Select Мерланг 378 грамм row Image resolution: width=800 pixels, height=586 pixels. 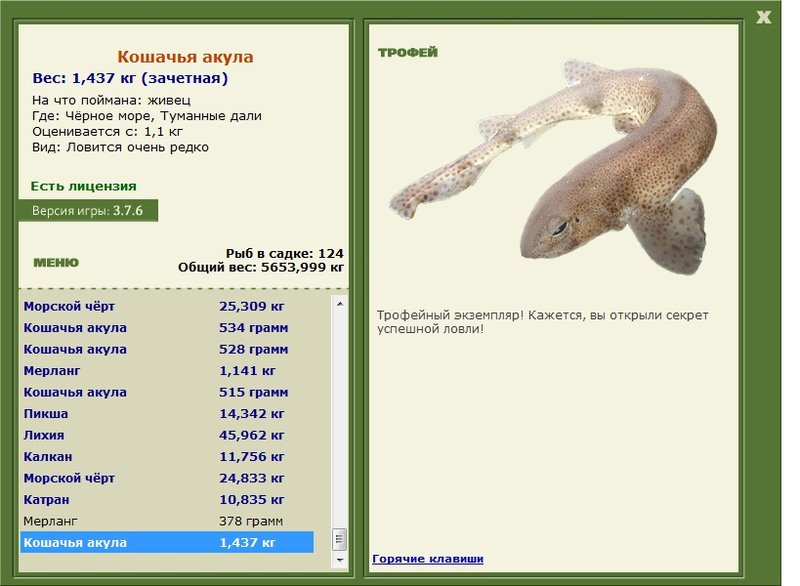point(167,521)
